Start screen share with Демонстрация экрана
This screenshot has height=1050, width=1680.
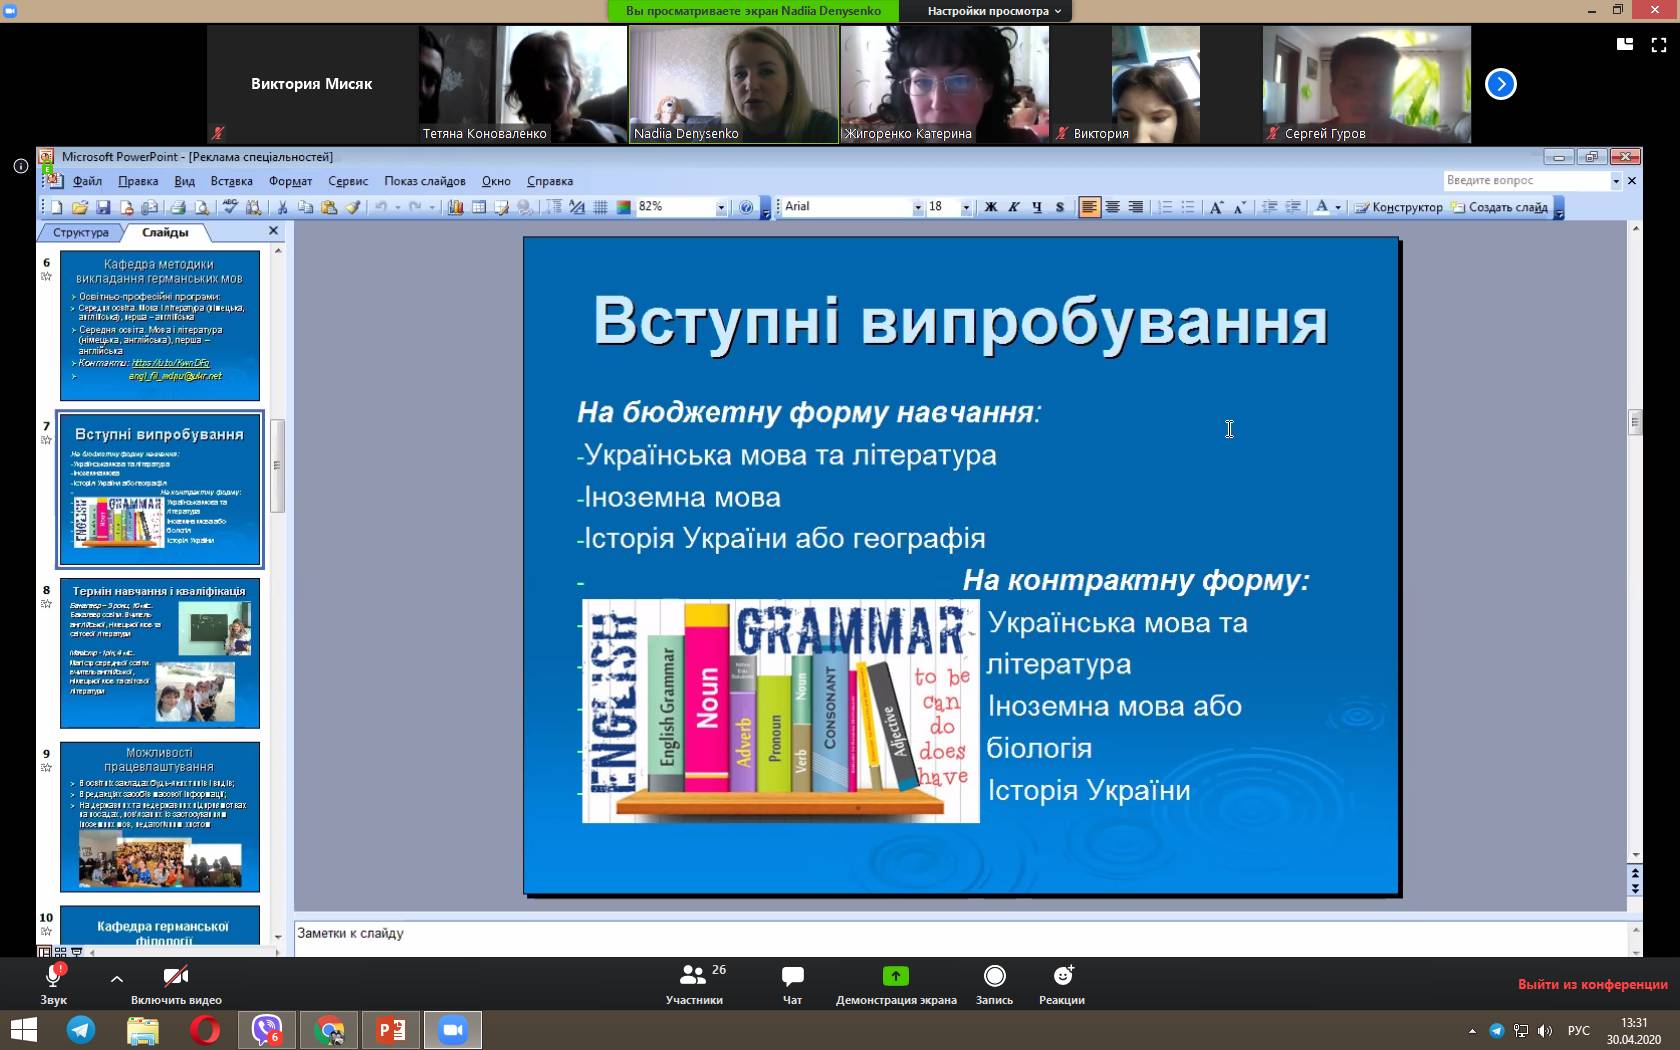click(x=896, y=984)
